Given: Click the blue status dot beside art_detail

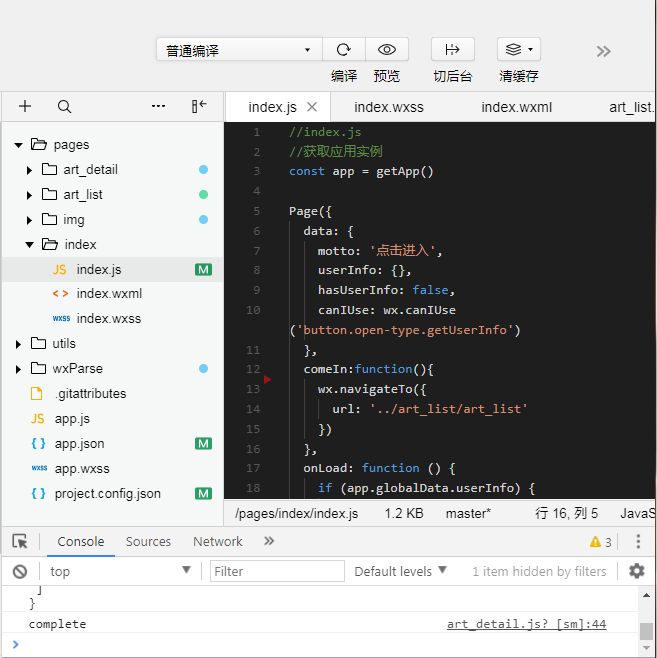Looking at the screenshot, I should pos(203,170).
